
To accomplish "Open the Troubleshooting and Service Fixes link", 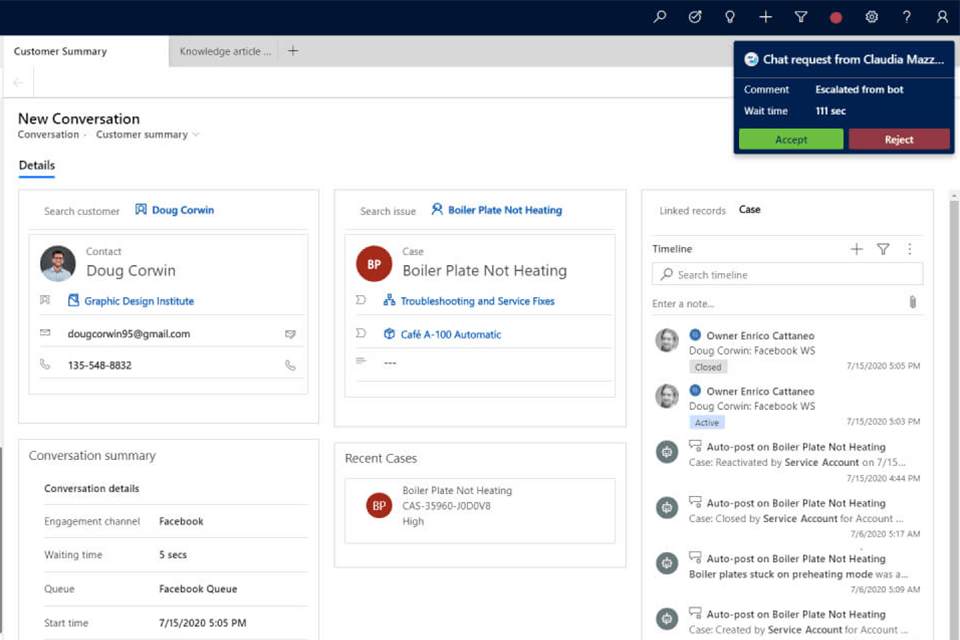I will click(477, 301).
